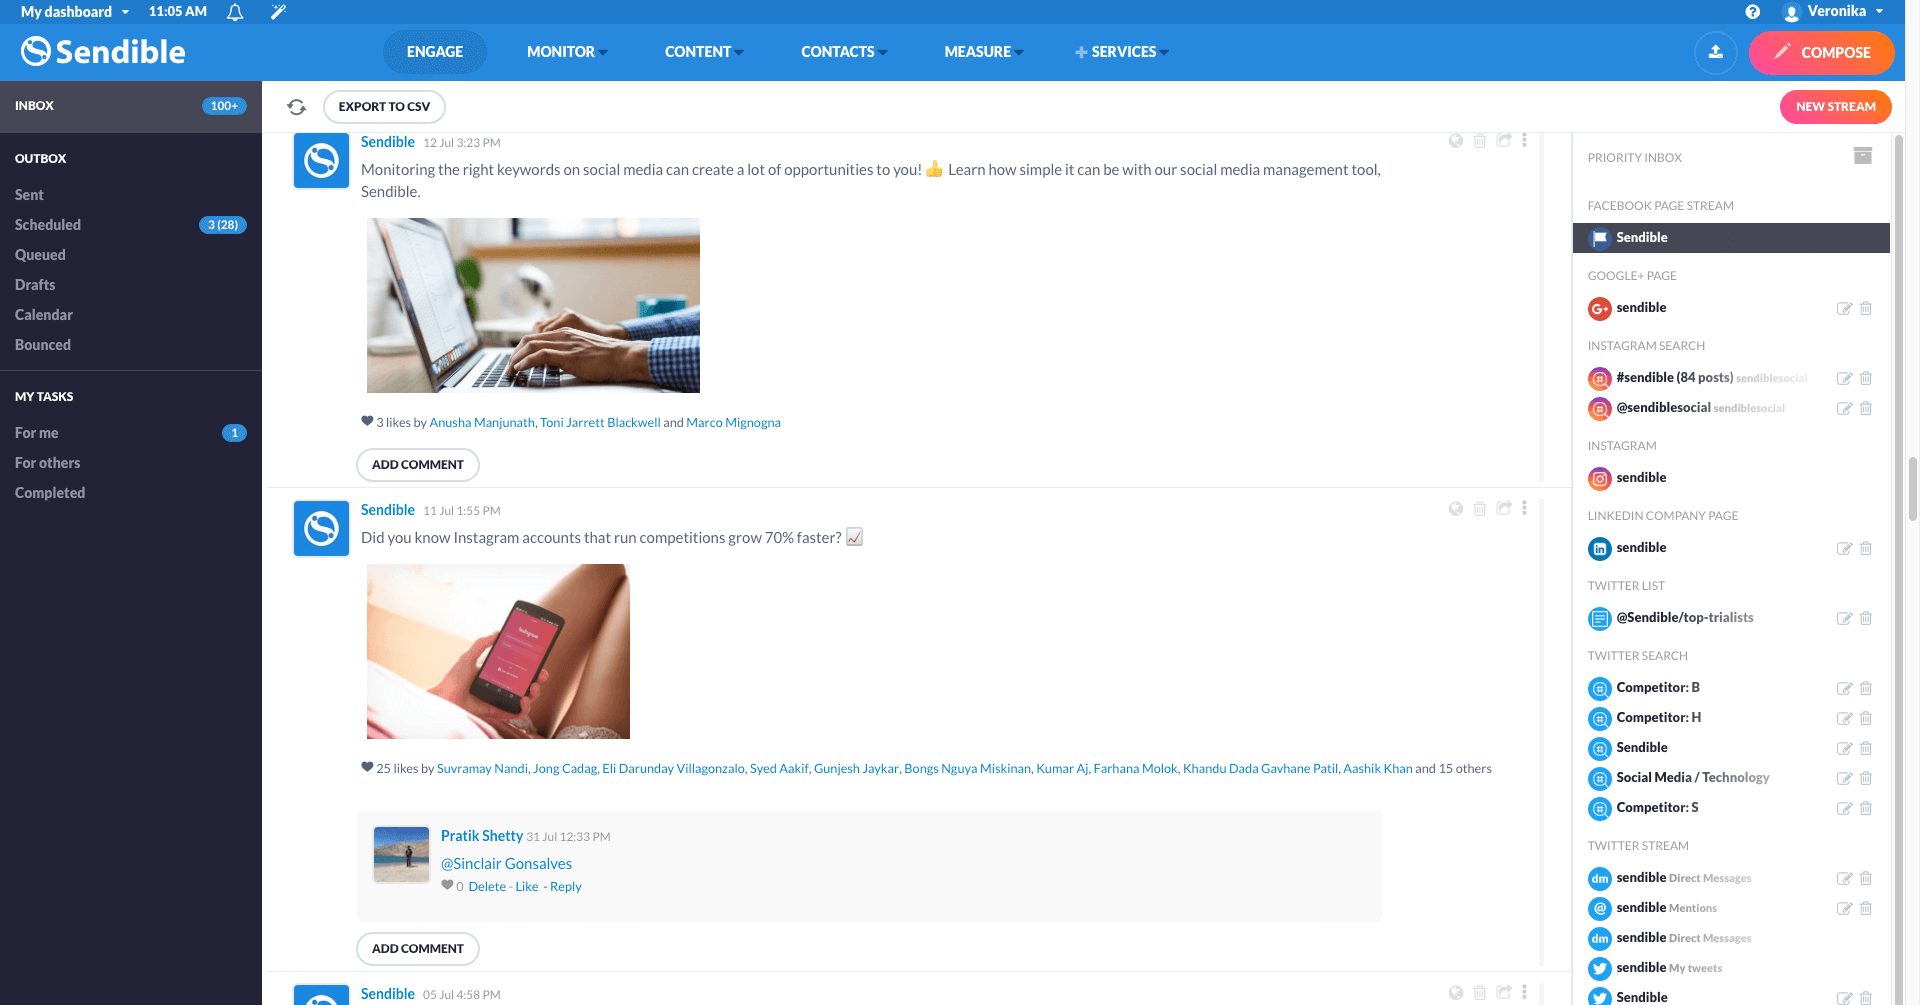Click heart icon on Pratik Shetty's comment

pos(447,885)
